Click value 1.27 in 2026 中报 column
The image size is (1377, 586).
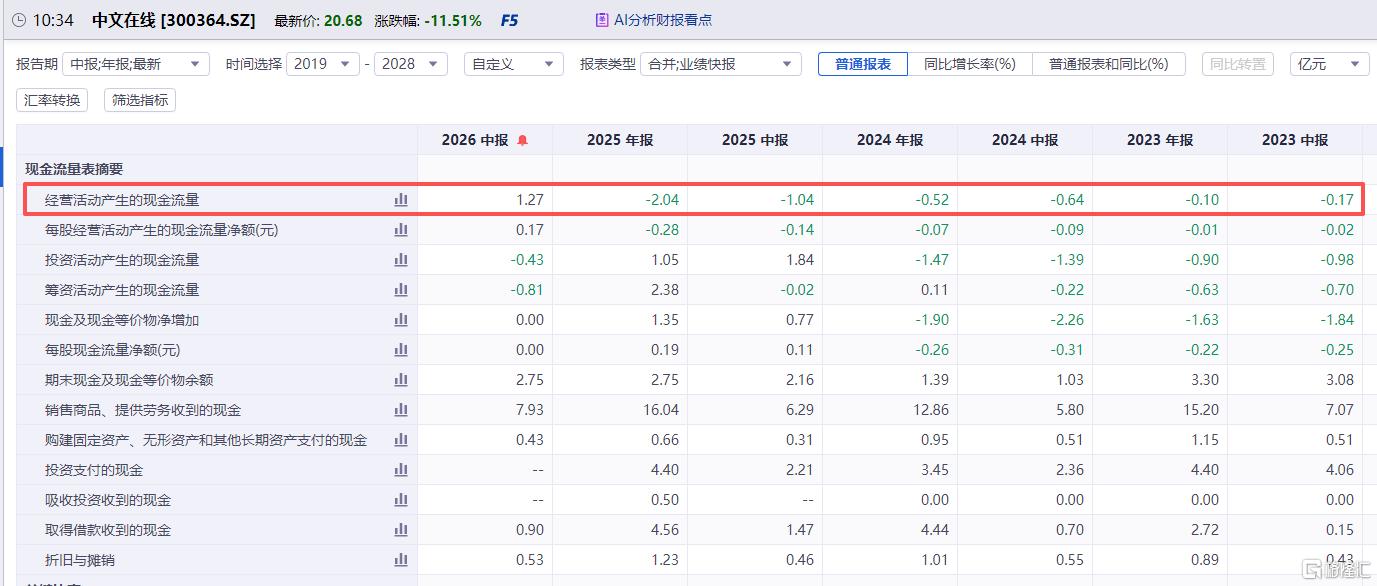tap(530, 200)
